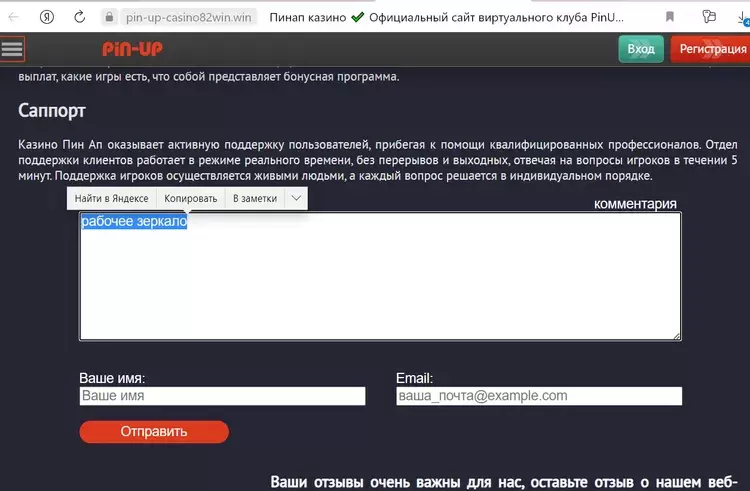Bookmark the page with the bookmark icon

(670, 17)
